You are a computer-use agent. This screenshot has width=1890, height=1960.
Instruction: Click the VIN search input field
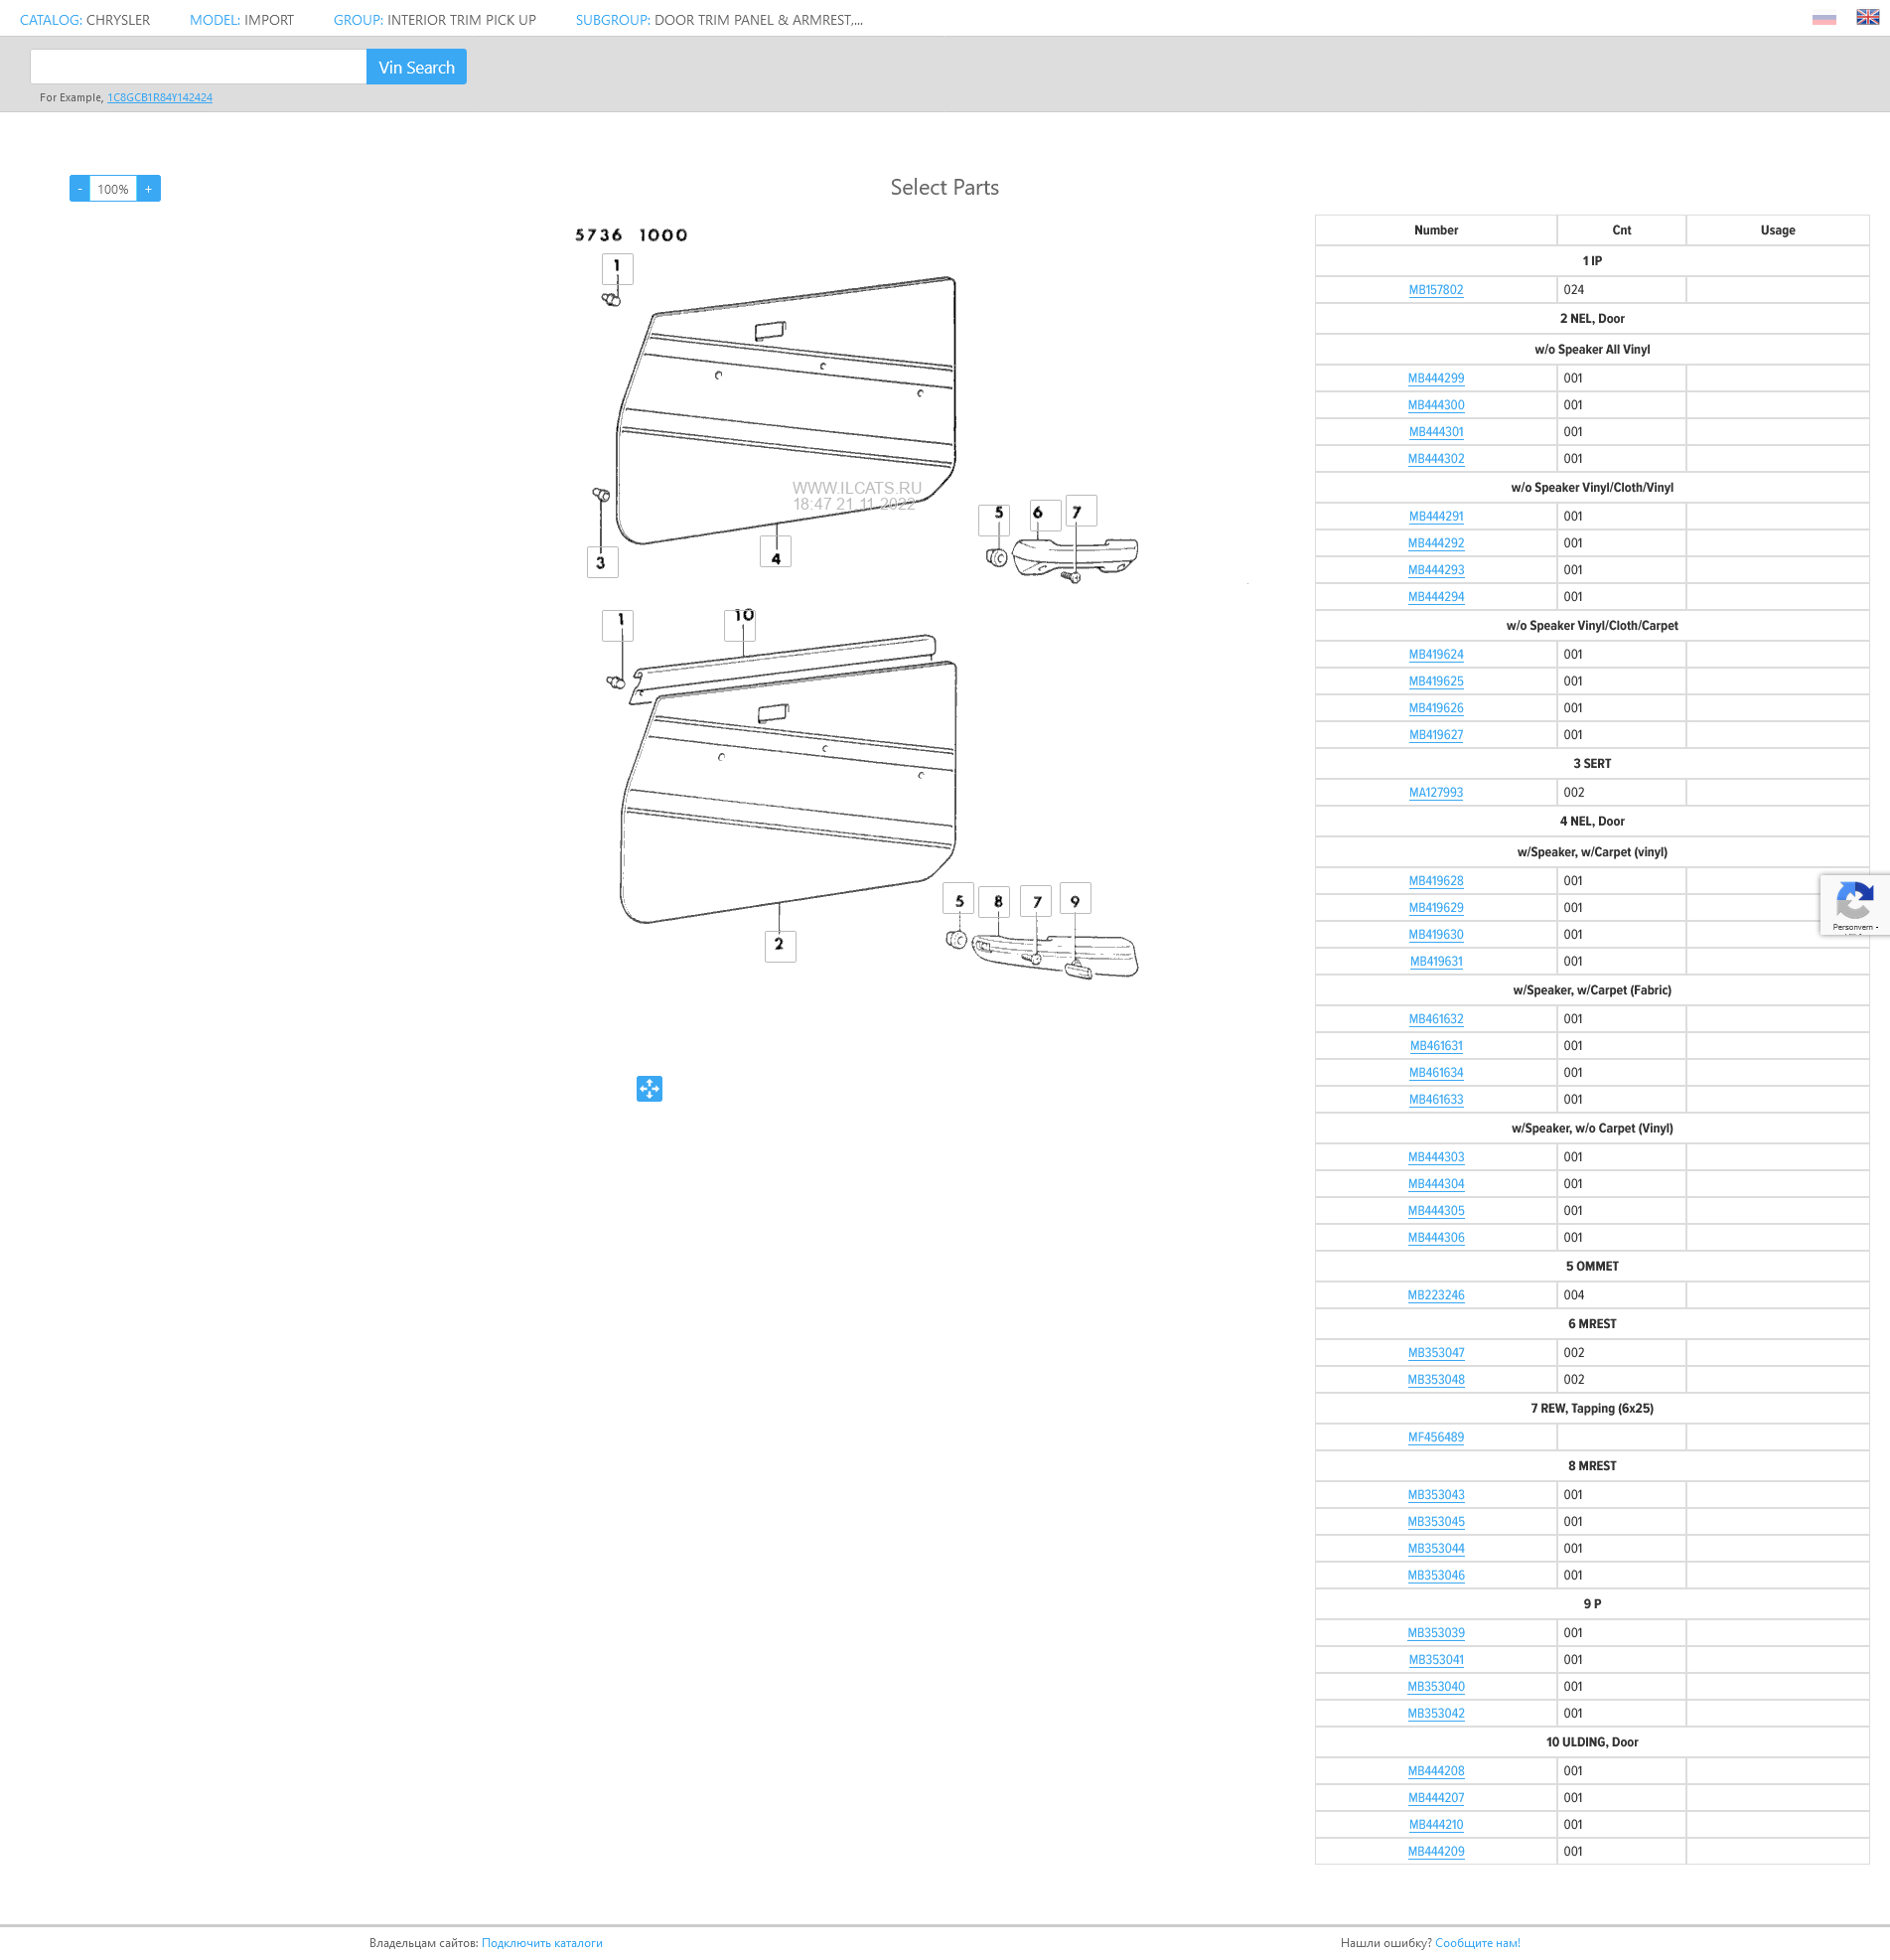(x=198, y=67)
